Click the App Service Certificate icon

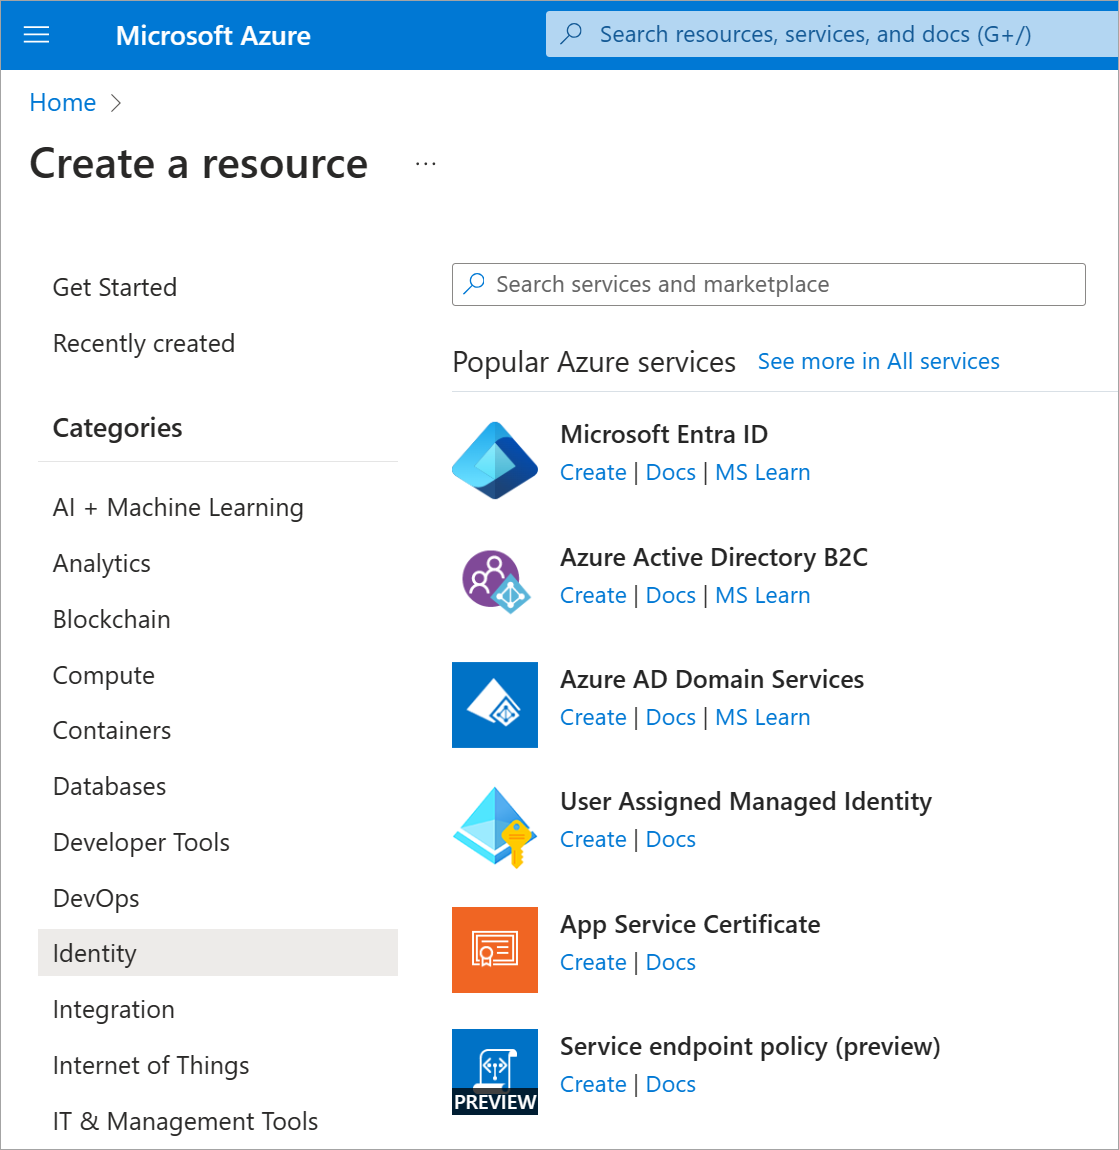tap(495, 950)
